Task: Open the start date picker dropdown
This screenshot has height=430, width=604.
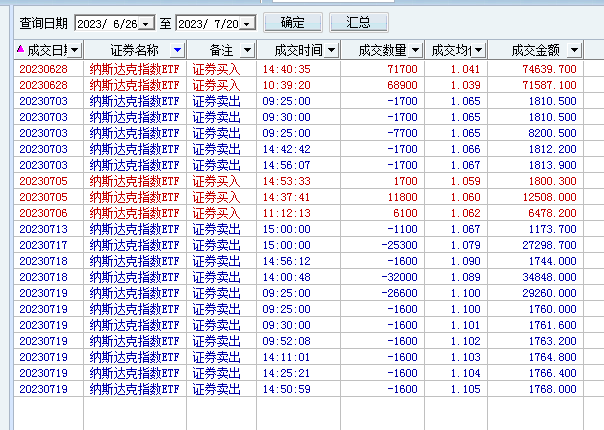Action: coord(146,24)
